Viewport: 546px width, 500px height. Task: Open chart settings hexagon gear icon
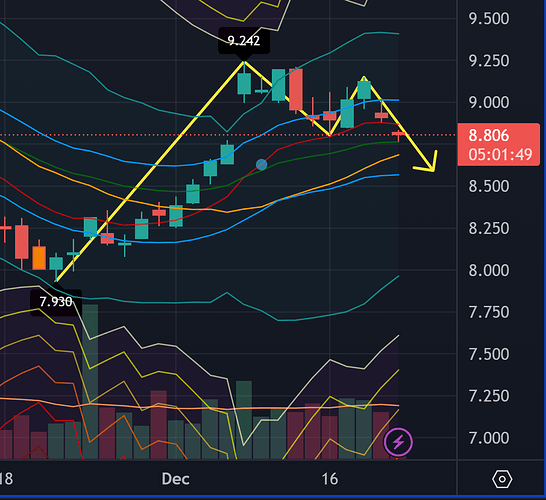502,479
